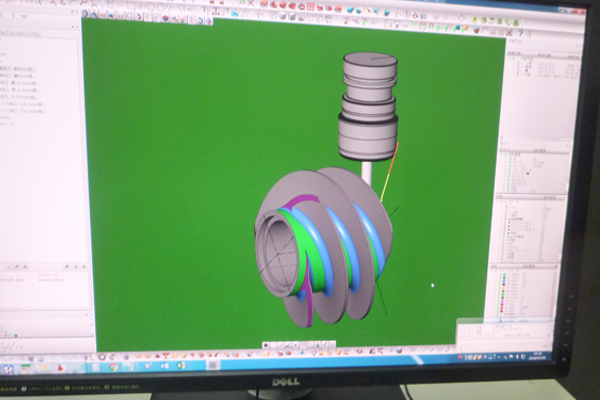This screenshot has height=400, width=600.
Task: Open the Help question mark icon
Action: click(520, 33)
